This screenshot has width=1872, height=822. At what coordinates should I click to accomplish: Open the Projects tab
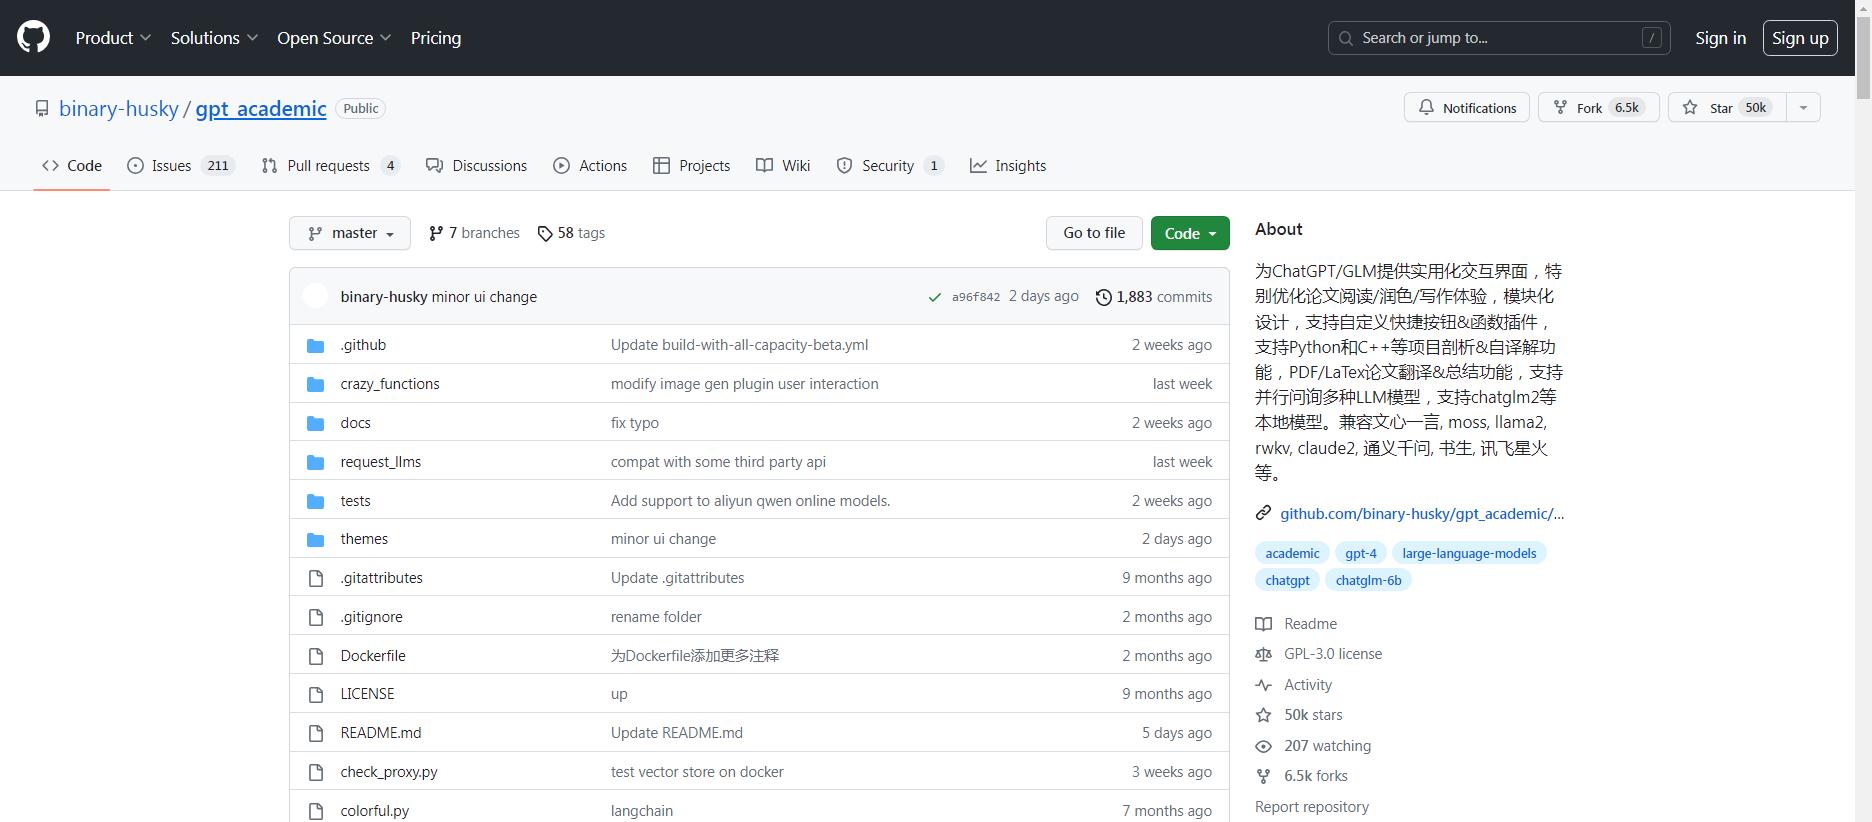[x=691, y=166]
